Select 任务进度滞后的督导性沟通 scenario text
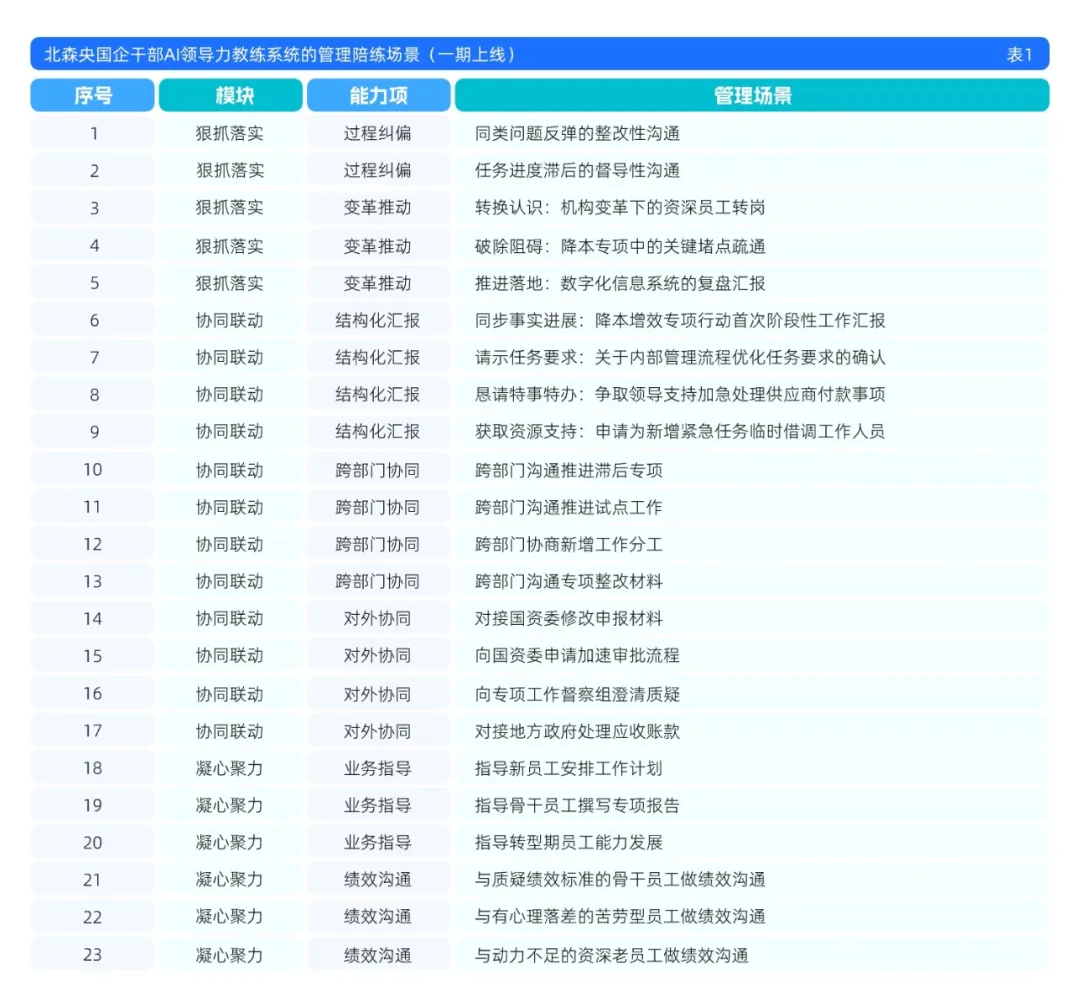This screenshot has width=1080, height=1007. tap(577, 170)
